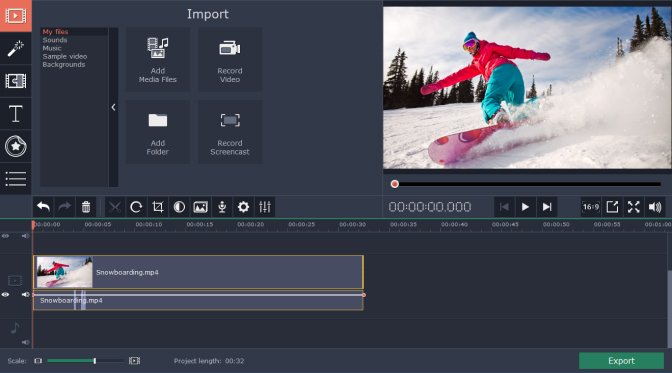Toggle video track visibility eye
The height and width of the screenshot is (373, 672).
point(6,295)
